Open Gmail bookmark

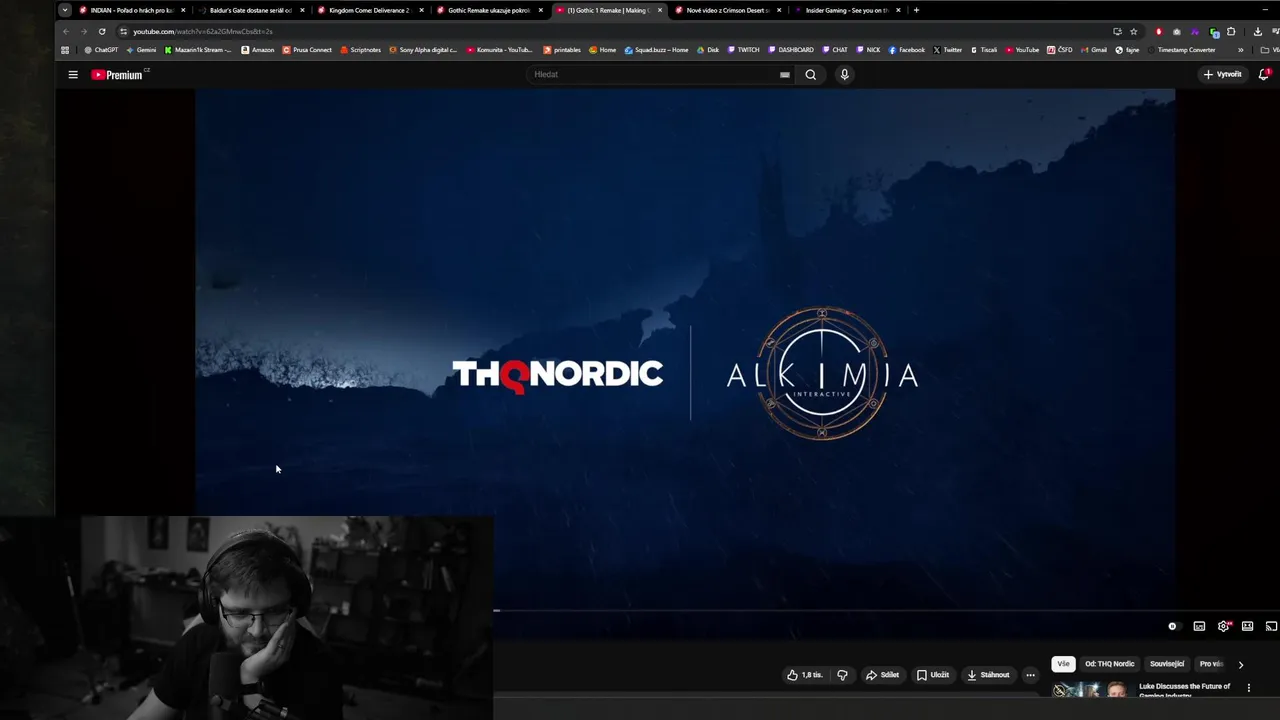(1095, 50)
